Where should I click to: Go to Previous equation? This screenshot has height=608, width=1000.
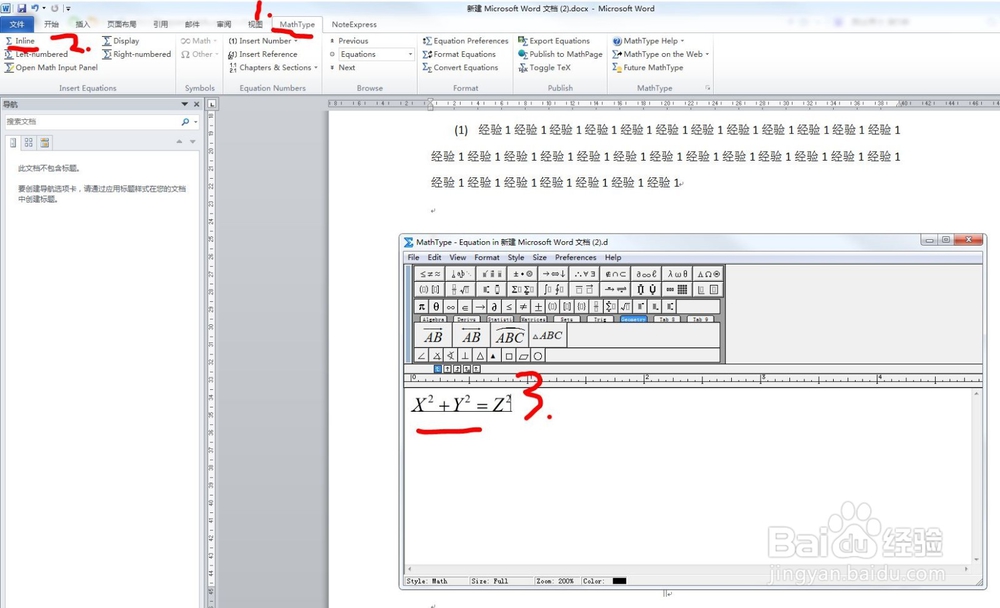click(x=349, y=41)
